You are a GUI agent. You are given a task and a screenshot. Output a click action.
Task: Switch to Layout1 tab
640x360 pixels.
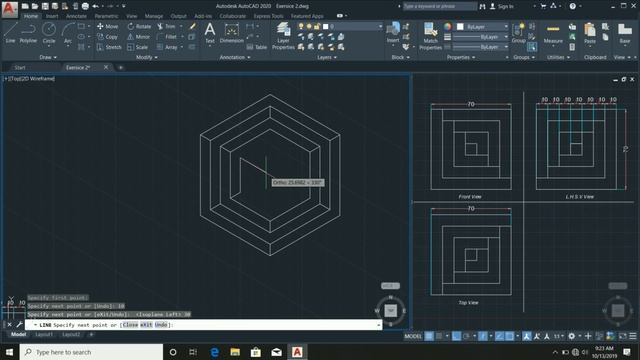tap(44, 335)
